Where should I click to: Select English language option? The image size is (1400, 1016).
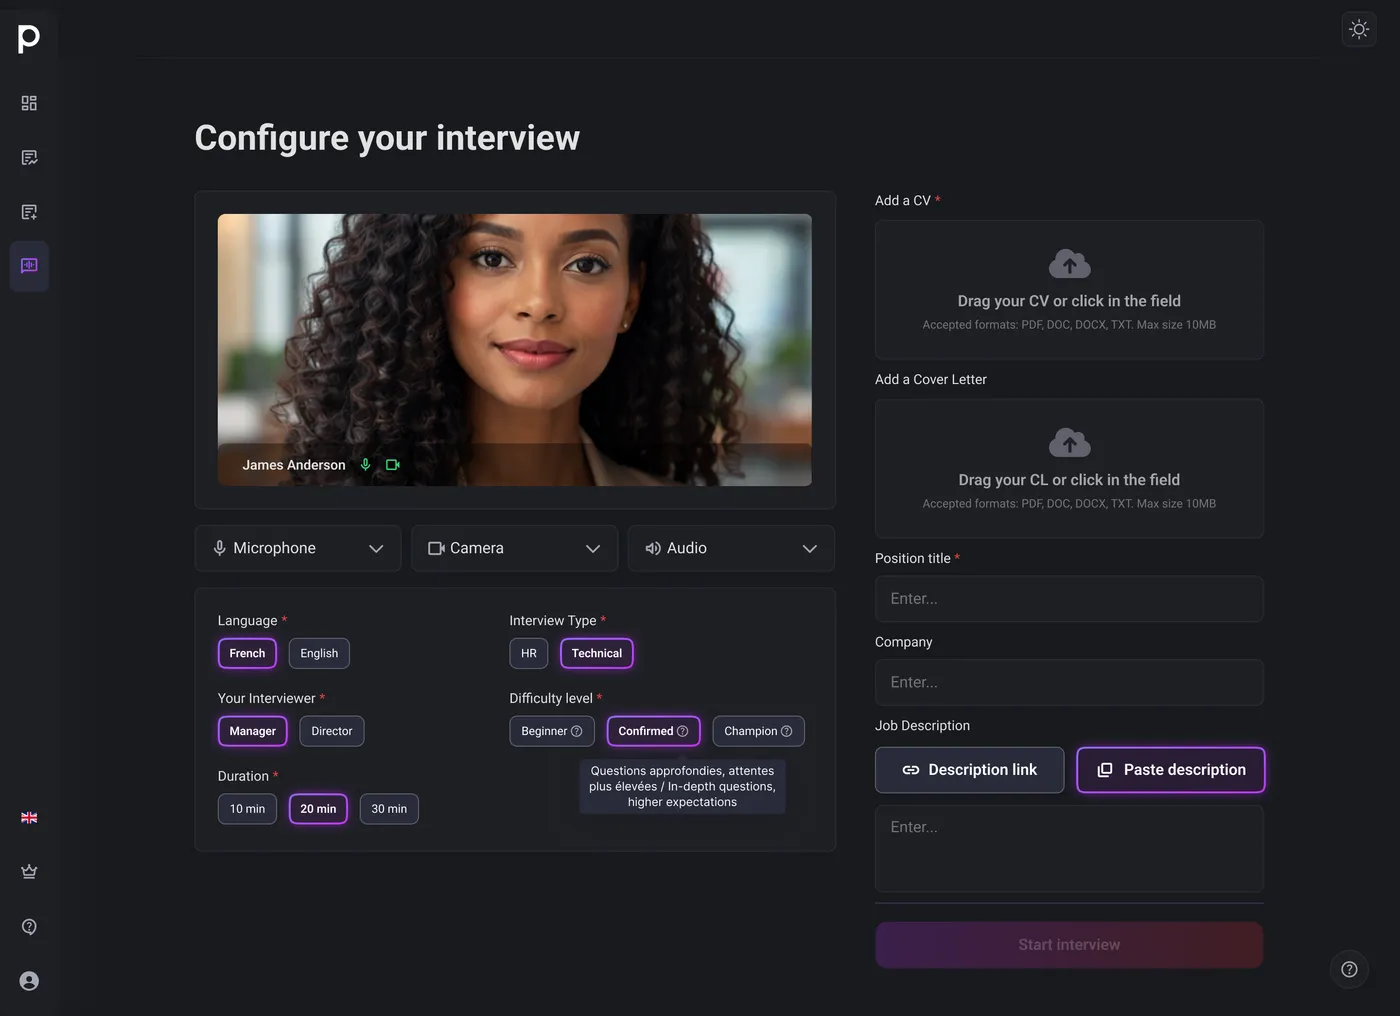coord(319,653)
